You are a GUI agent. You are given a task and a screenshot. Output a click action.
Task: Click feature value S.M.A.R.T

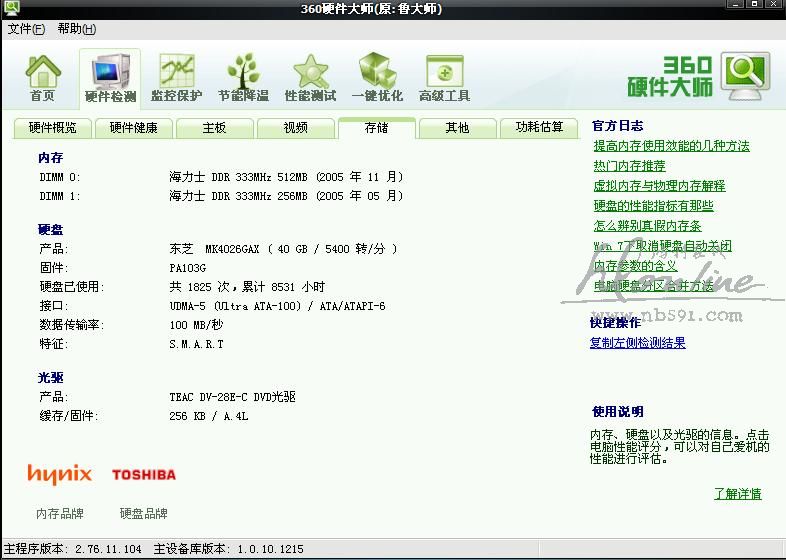click(x=196, y=344)
